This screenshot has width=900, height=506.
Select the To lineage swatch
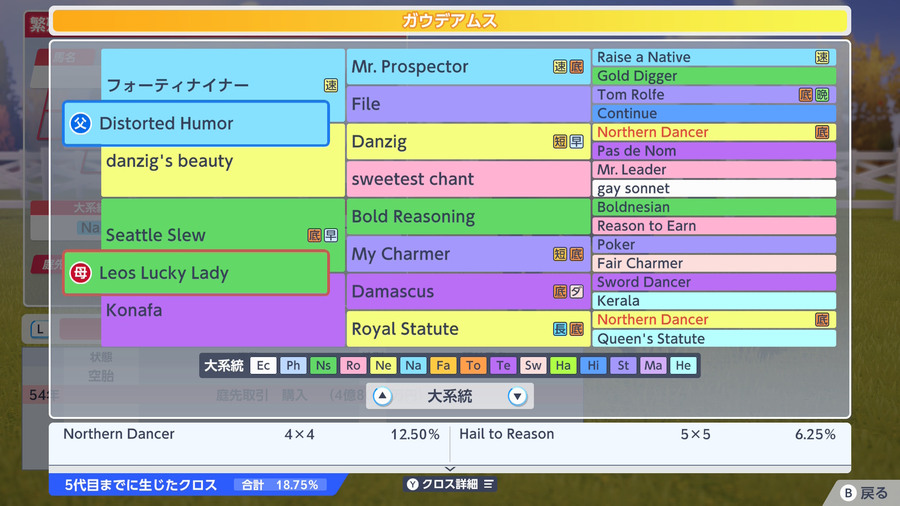click(473, 365)
